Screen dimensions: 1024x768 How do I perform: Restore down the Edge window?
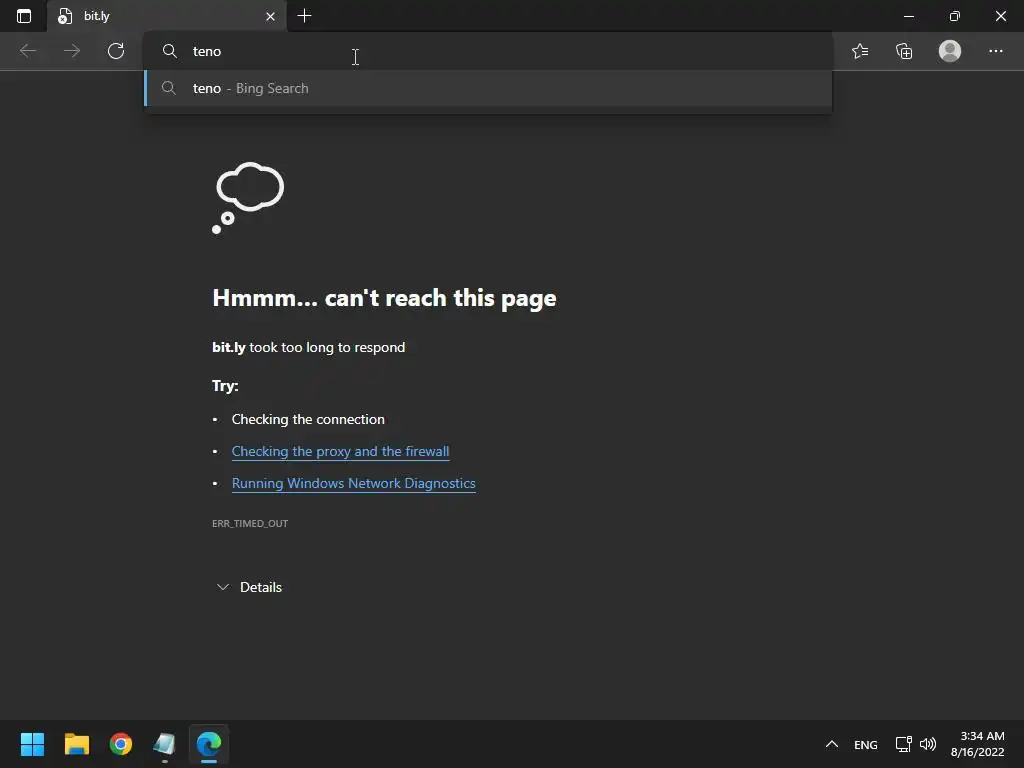coord(955,16)
